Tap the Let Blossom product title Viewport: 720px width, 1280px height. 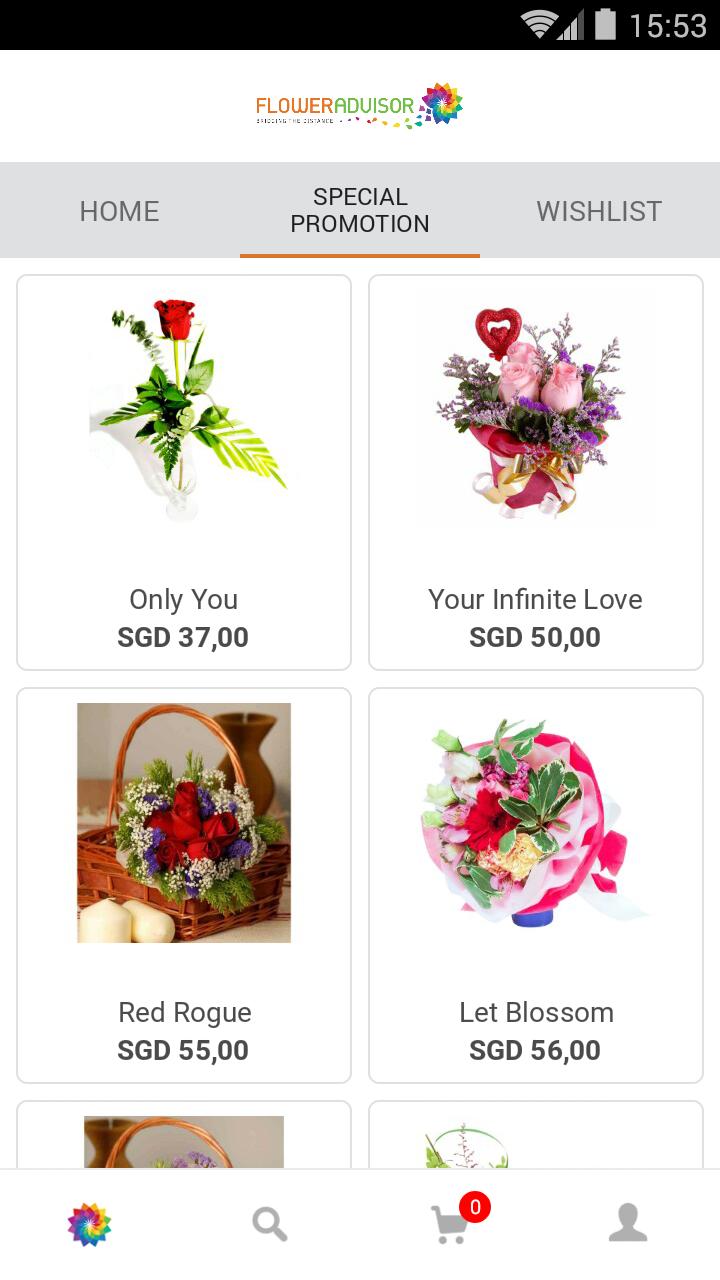pyautogui.click(x=536, y=1012)
